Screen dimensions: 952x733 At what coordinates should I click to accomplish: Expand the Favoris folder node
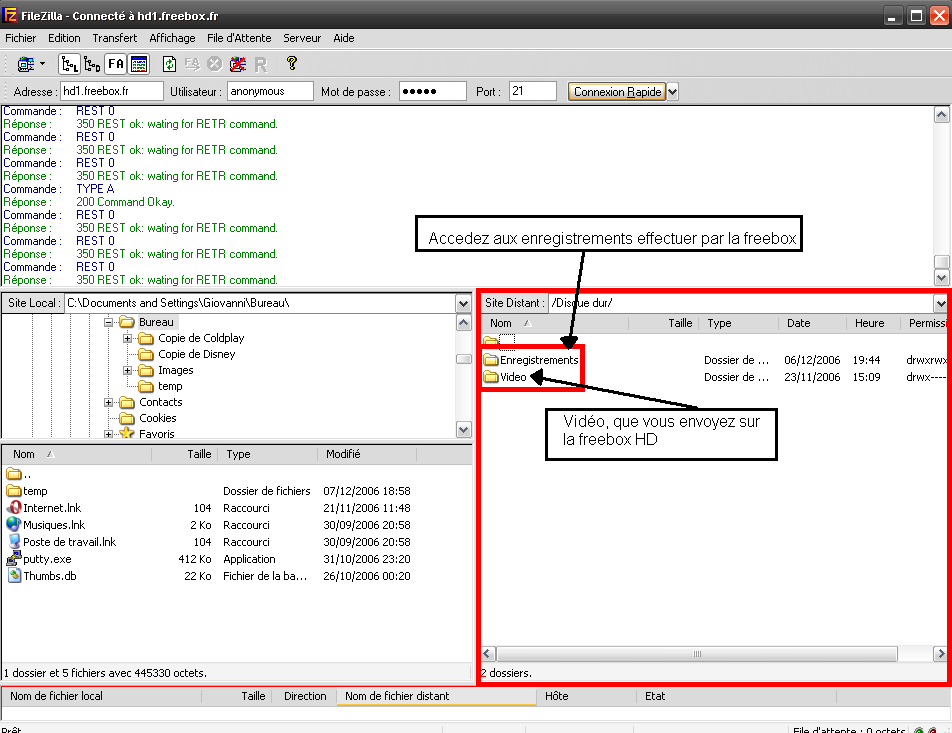pos(108,434)
